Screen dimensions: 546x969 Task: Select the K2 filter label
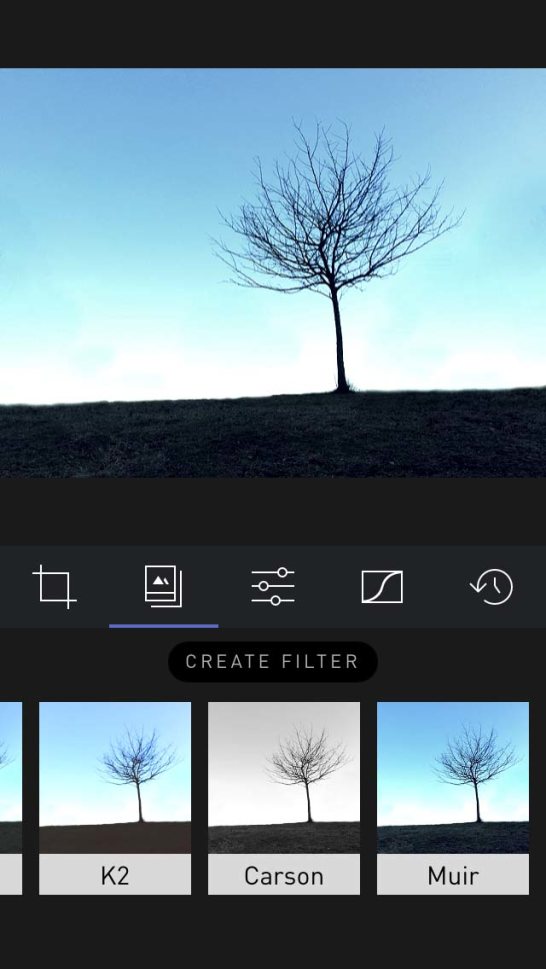[115, 876]
